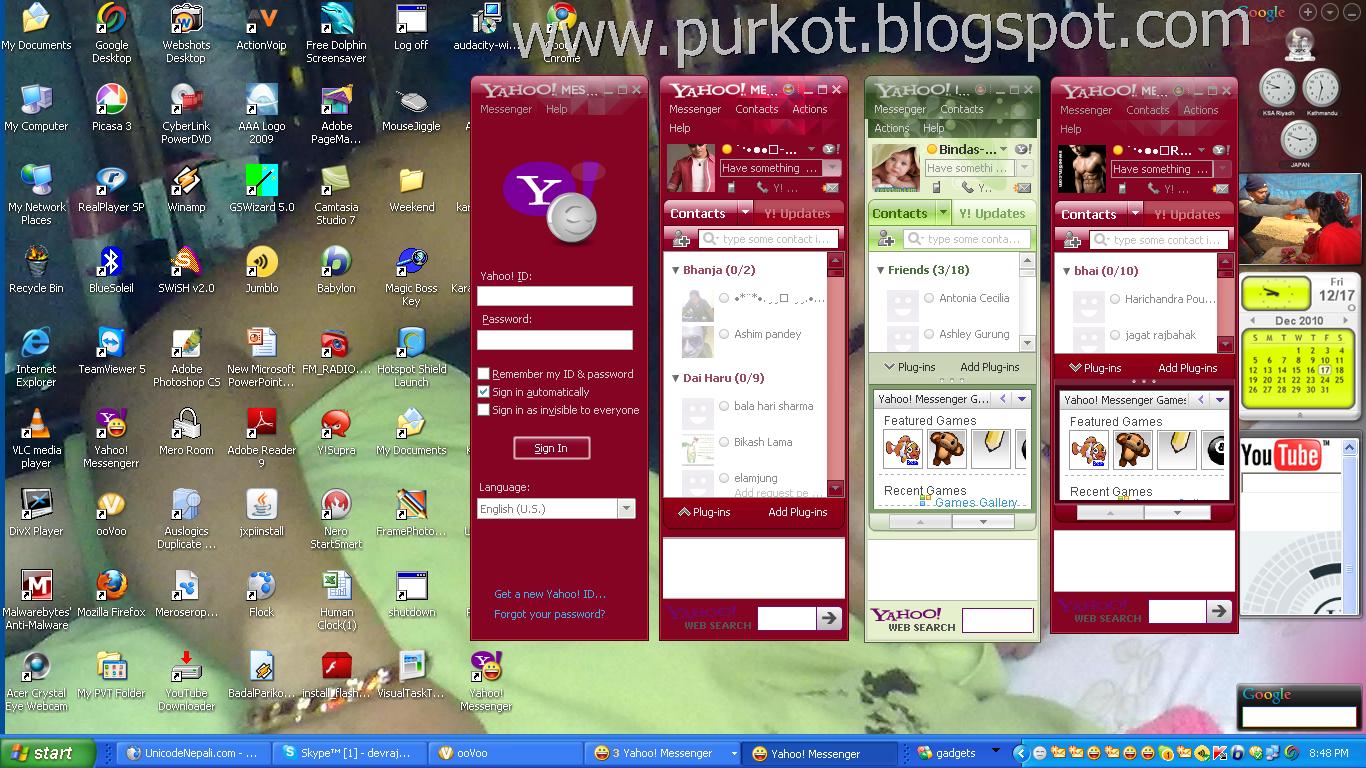Open Contacts menu in the Bhanja window
This screenshot has width=1366, height=768.
757,109
